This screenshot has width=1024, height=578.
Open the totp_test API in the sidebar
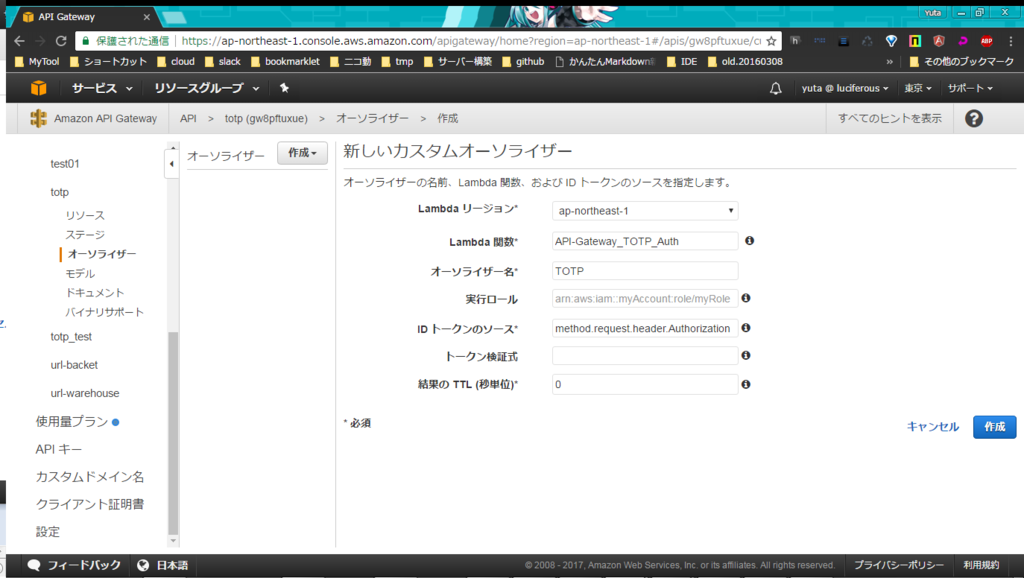tap(71, 336)
